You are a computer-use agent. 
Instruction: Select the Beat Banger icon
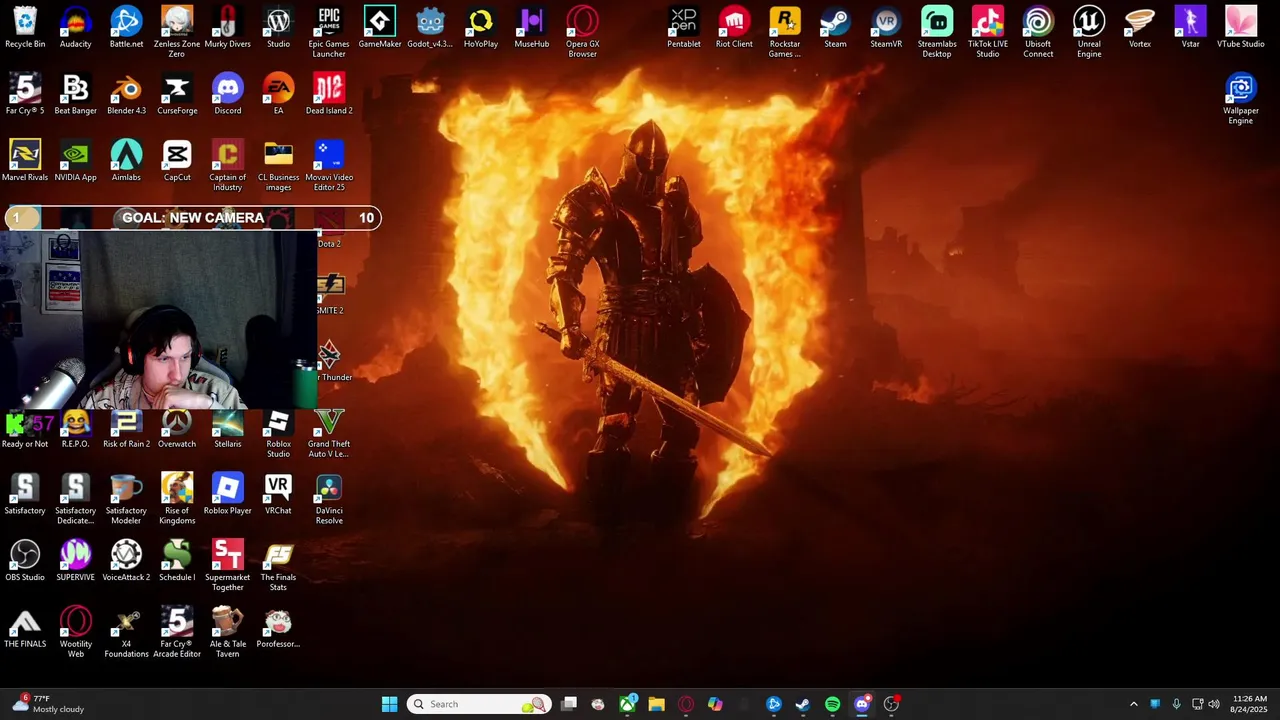click(x=75, y=95)
